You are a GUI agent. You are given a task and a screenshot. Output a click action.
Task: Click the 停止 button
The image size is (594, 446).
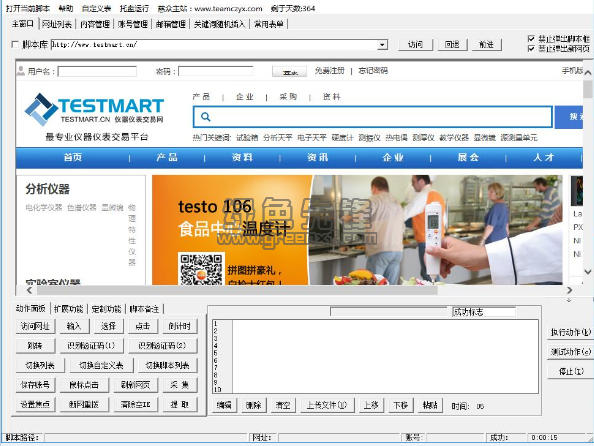point(571,371)
